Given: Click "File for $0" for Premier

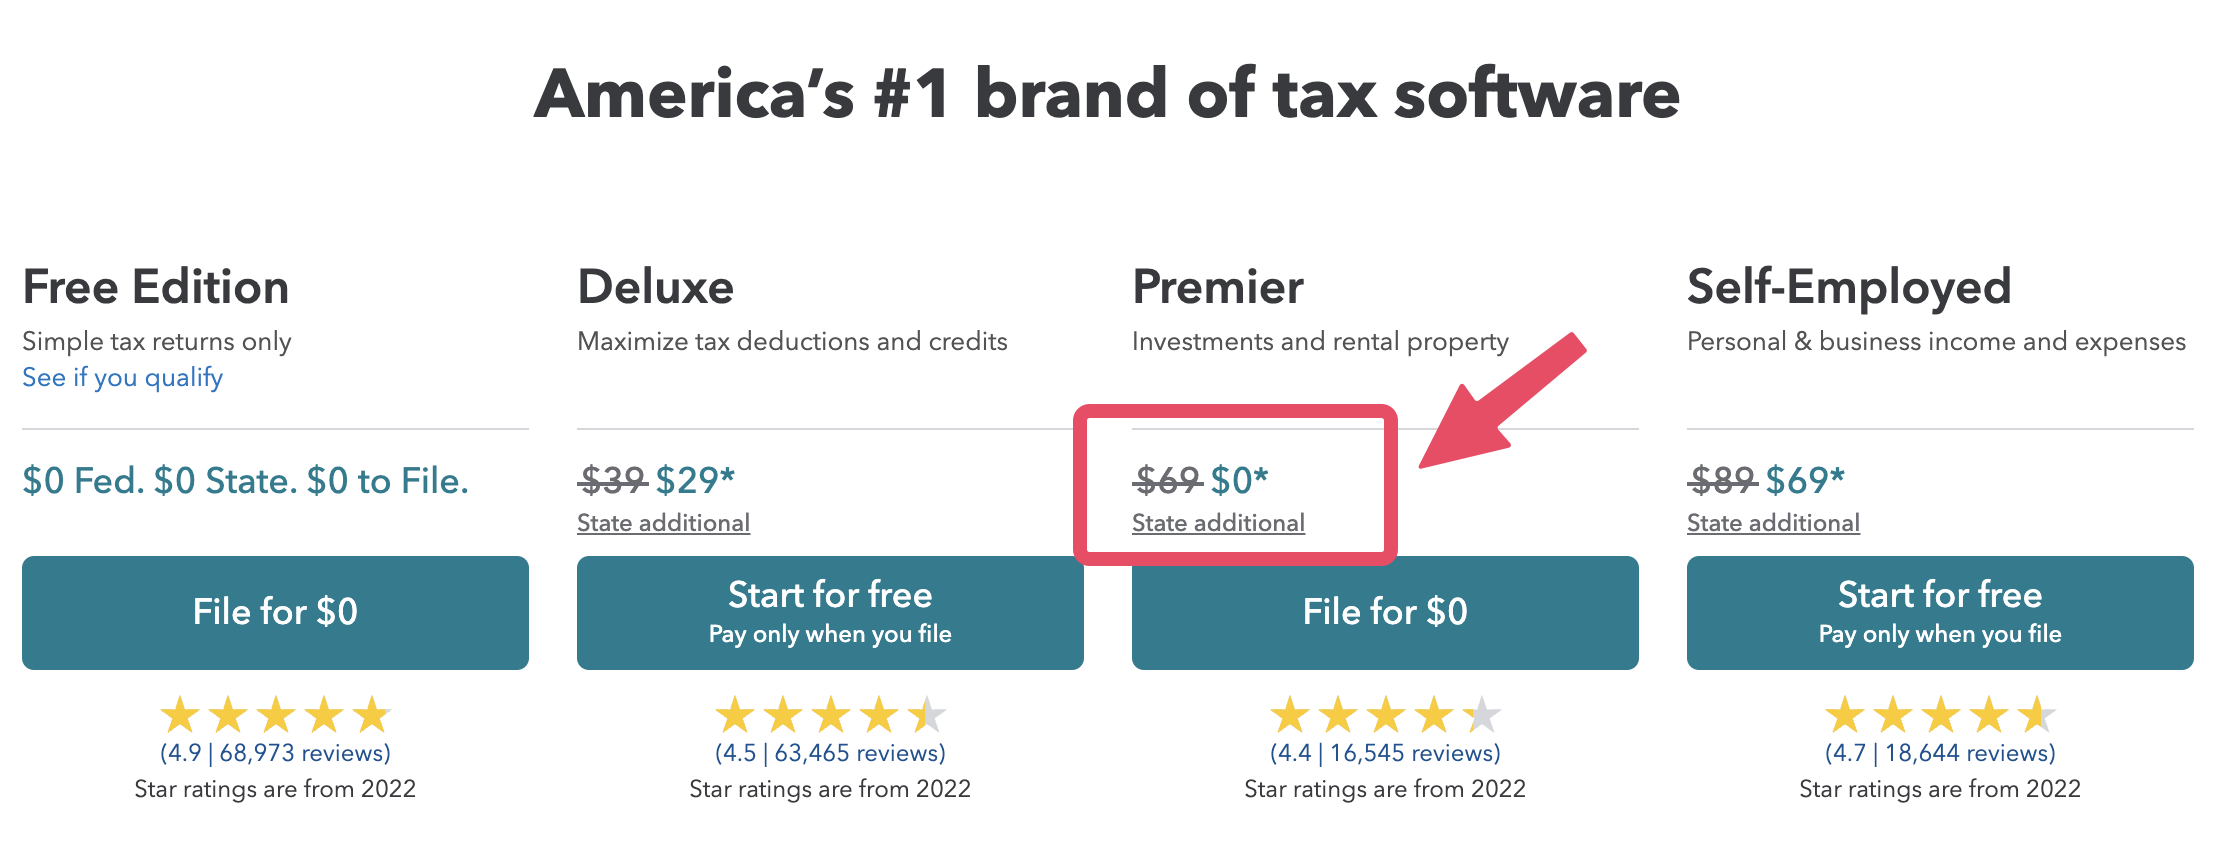Looking at the screenshot, I should pyautogui.click(x=1385, y=612).
